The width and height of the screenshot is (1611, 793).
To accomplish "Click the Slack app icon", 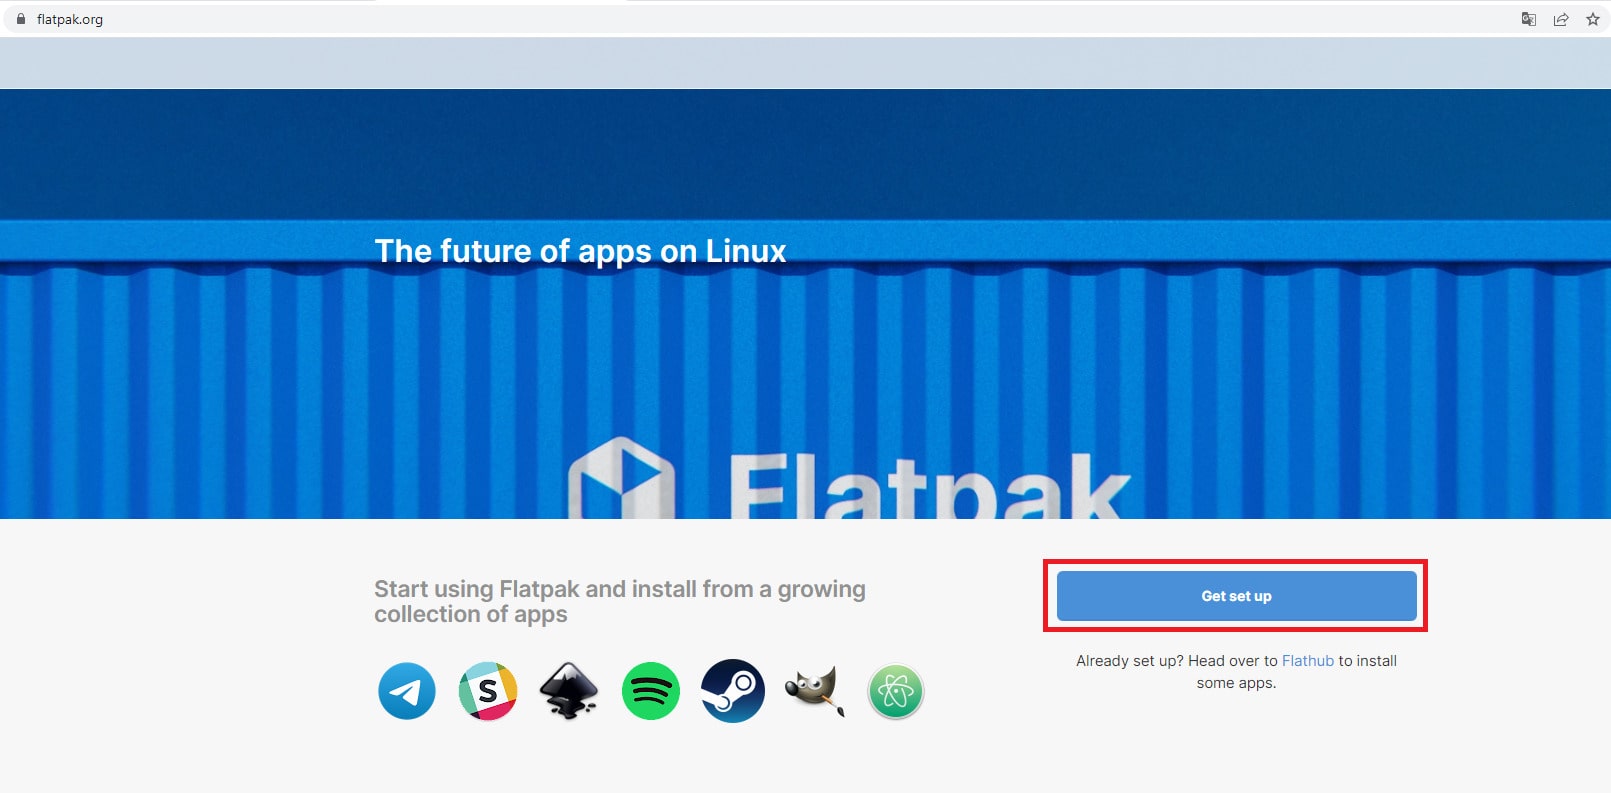I will [488, 691].
